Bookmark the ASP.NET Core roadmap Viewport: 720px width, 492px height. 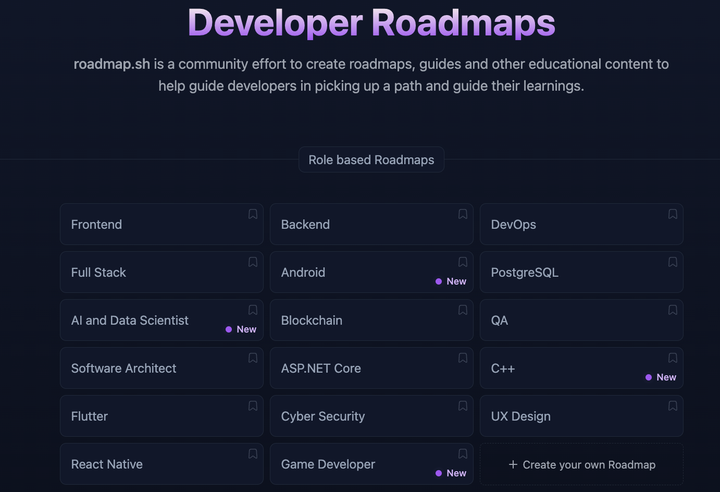point(462,358)
